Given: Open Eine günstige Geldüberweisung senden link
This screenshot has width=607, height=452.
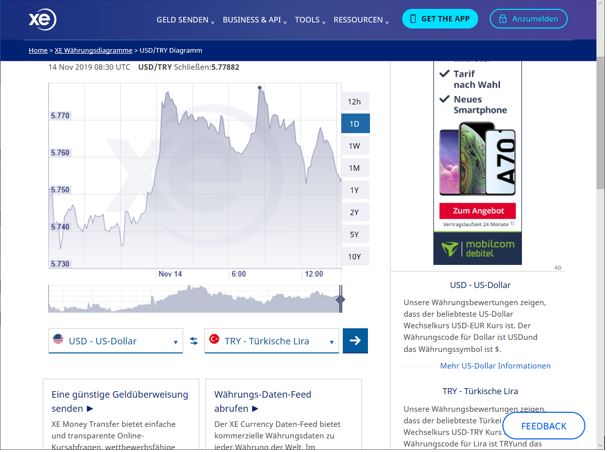Looking at the screenshot, I should pos(120,401).
